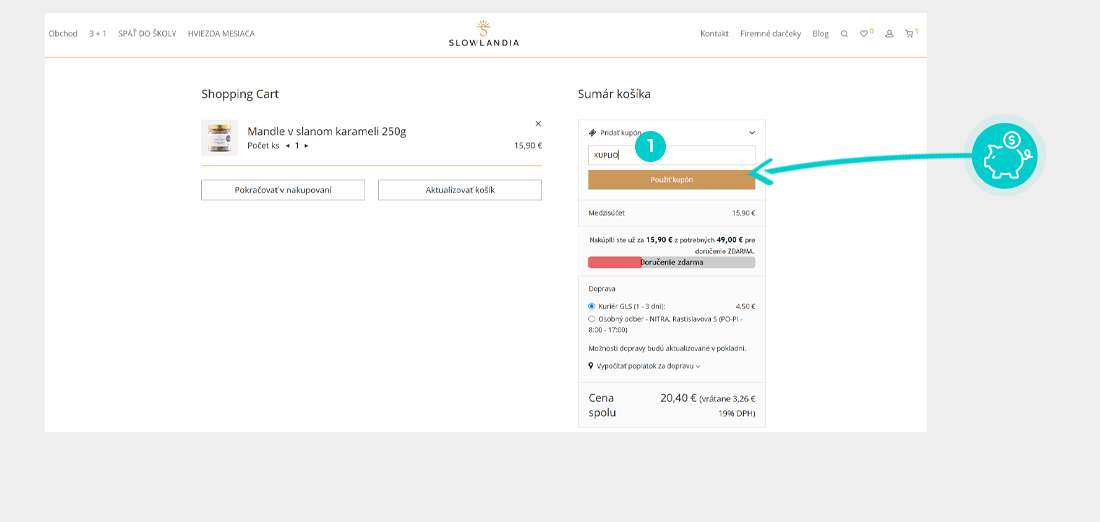Screen dimensions: 1100x522
Task: Click the Slowlandia logo
Action: [484, 34]
